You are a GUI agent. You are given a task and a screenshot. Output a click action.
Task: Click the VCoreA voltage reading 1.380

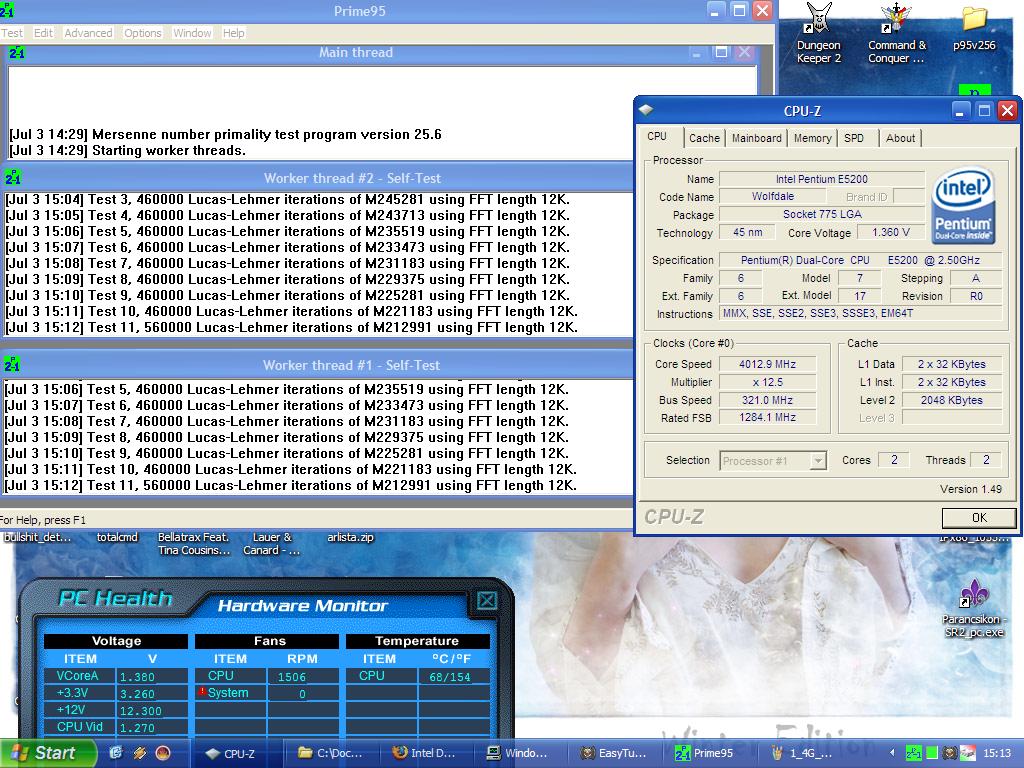[137, 677]
